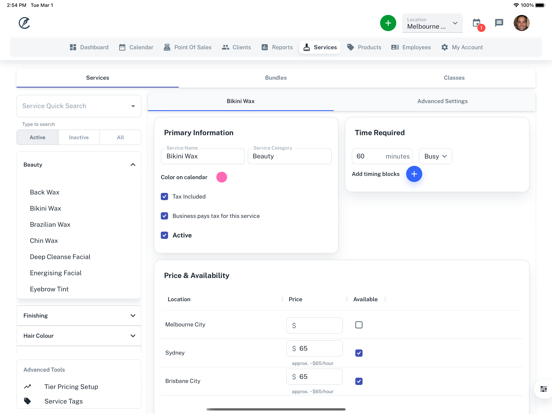The image size is (552, 414).
Task: Click the Available column header
Action: coord(365,299)
